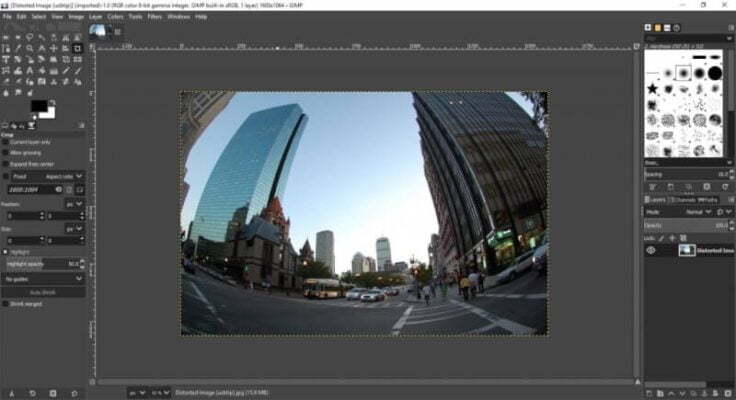Viewport: 736px width, 400px height.
Task: Open the brush filter dropdown arrow
Action: 729,38
